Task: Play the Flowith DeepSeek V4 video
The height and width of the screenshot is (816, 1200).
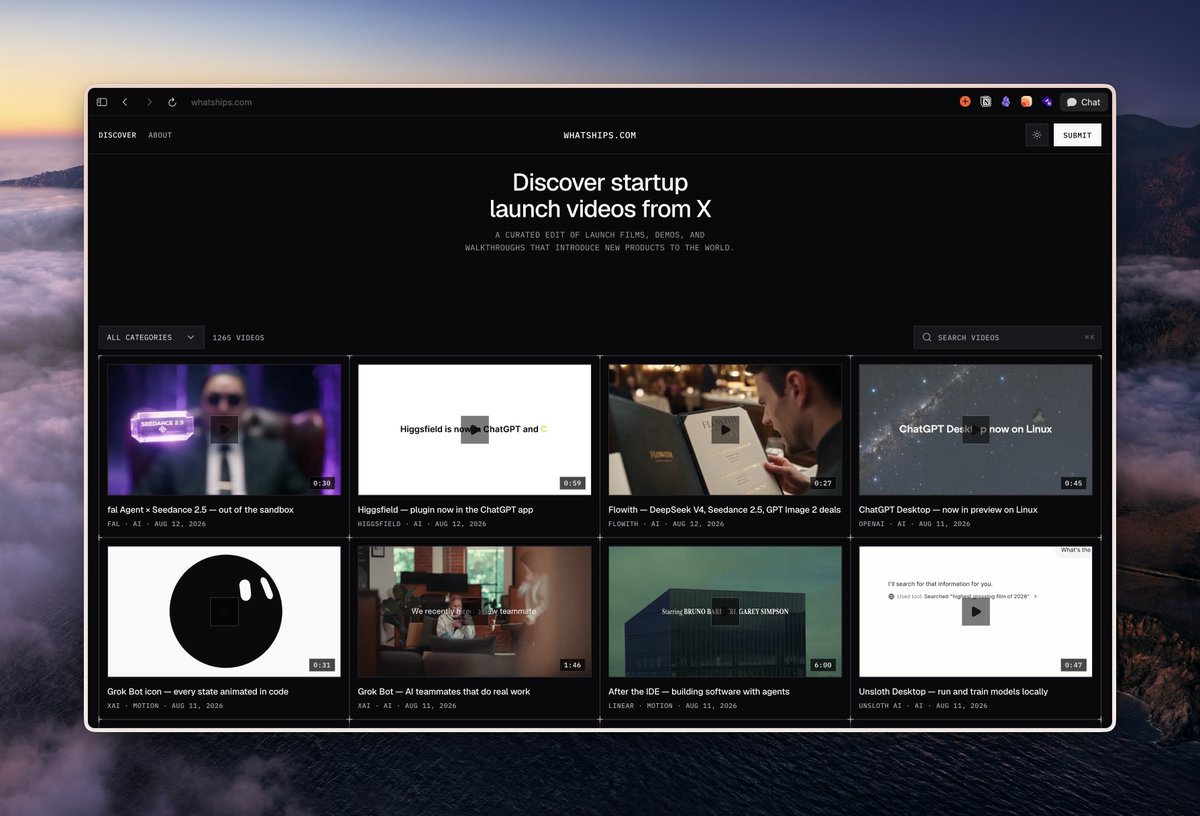Action: pyautogui.click(x=725, y=429)
